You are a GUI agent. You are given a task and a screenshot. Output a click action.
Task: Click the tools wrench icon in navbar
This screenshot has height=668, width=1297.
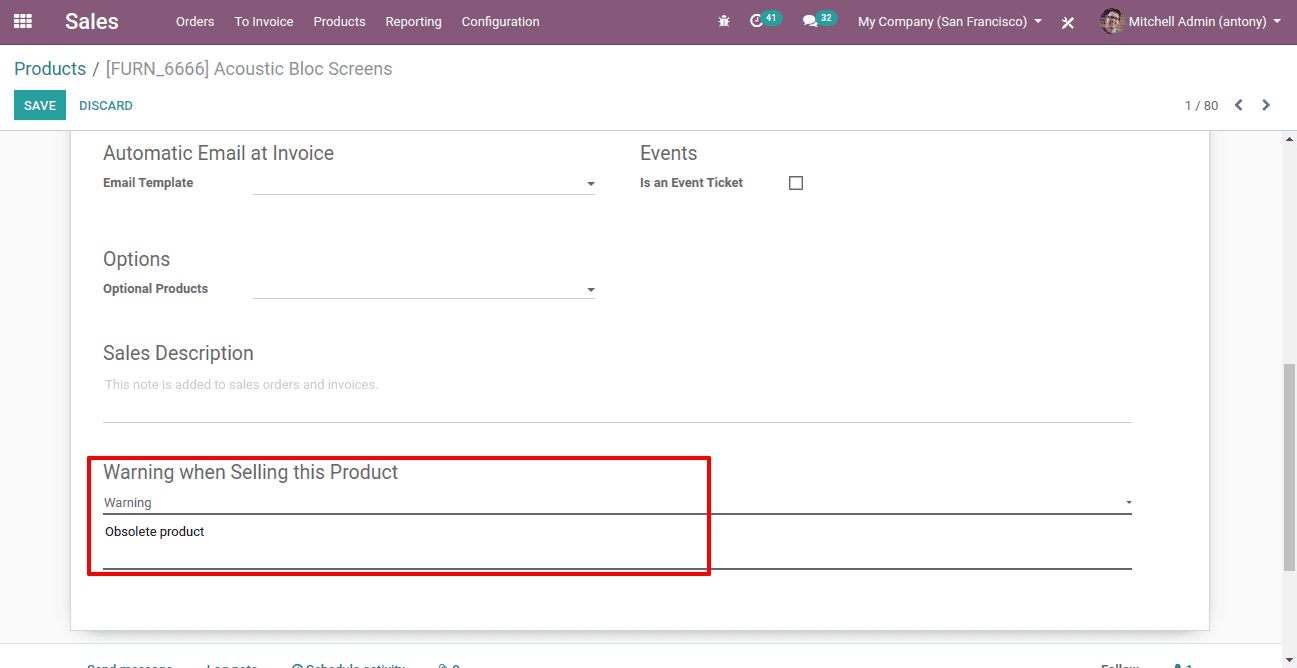point(1068,22)
